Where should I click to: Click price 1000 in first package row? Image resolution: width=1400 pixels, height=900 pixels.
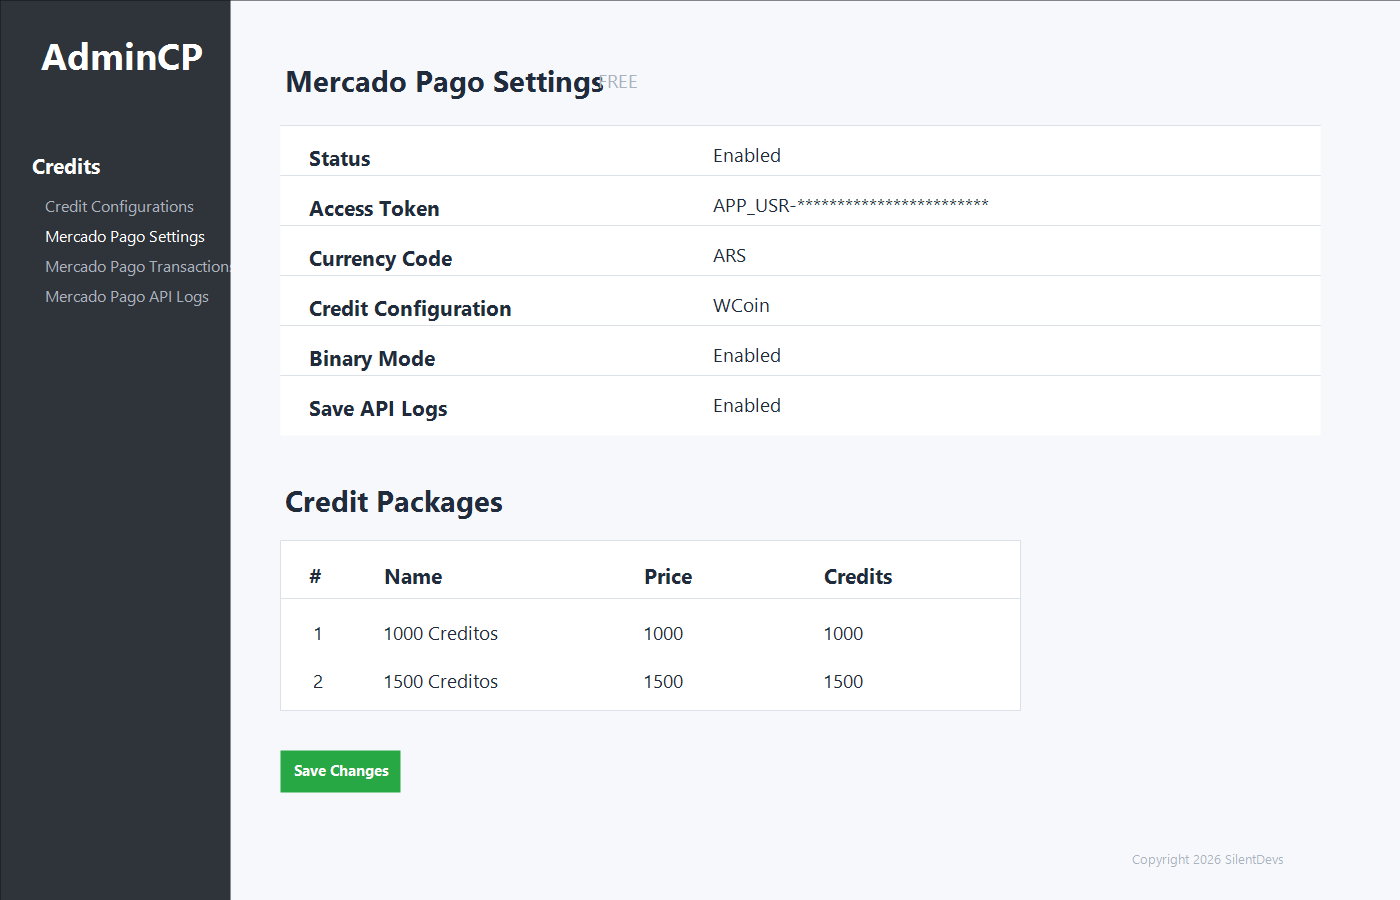663,634
